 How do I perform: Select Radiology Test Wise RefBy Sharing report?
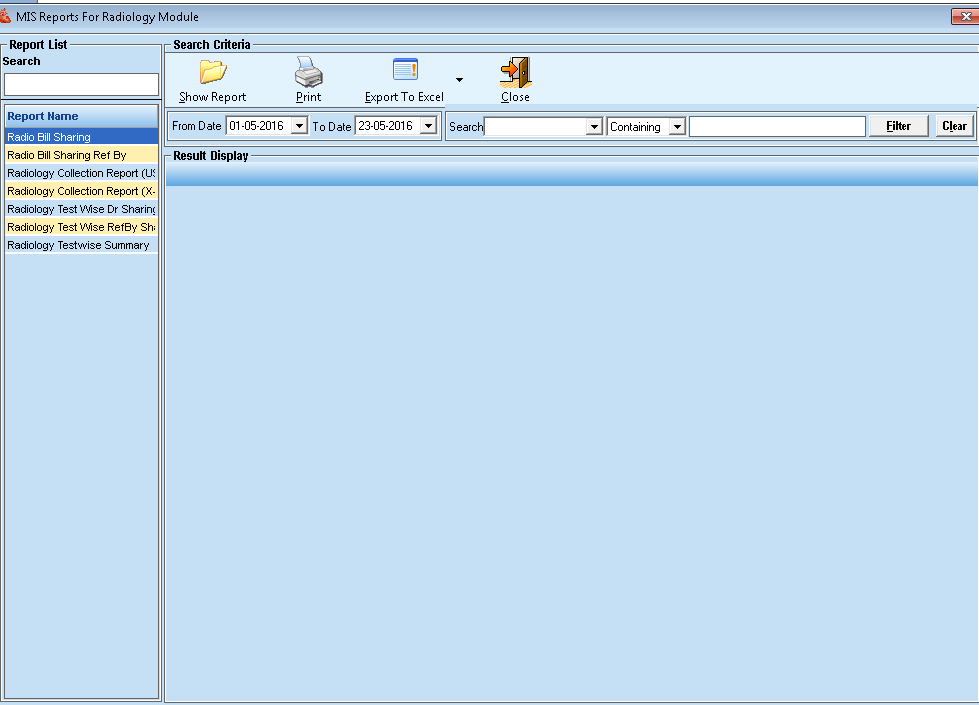80,227
